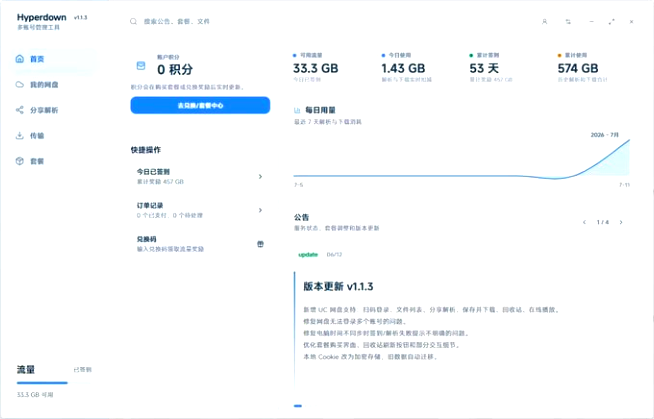Click the 公告 section heading

point(302,217)
